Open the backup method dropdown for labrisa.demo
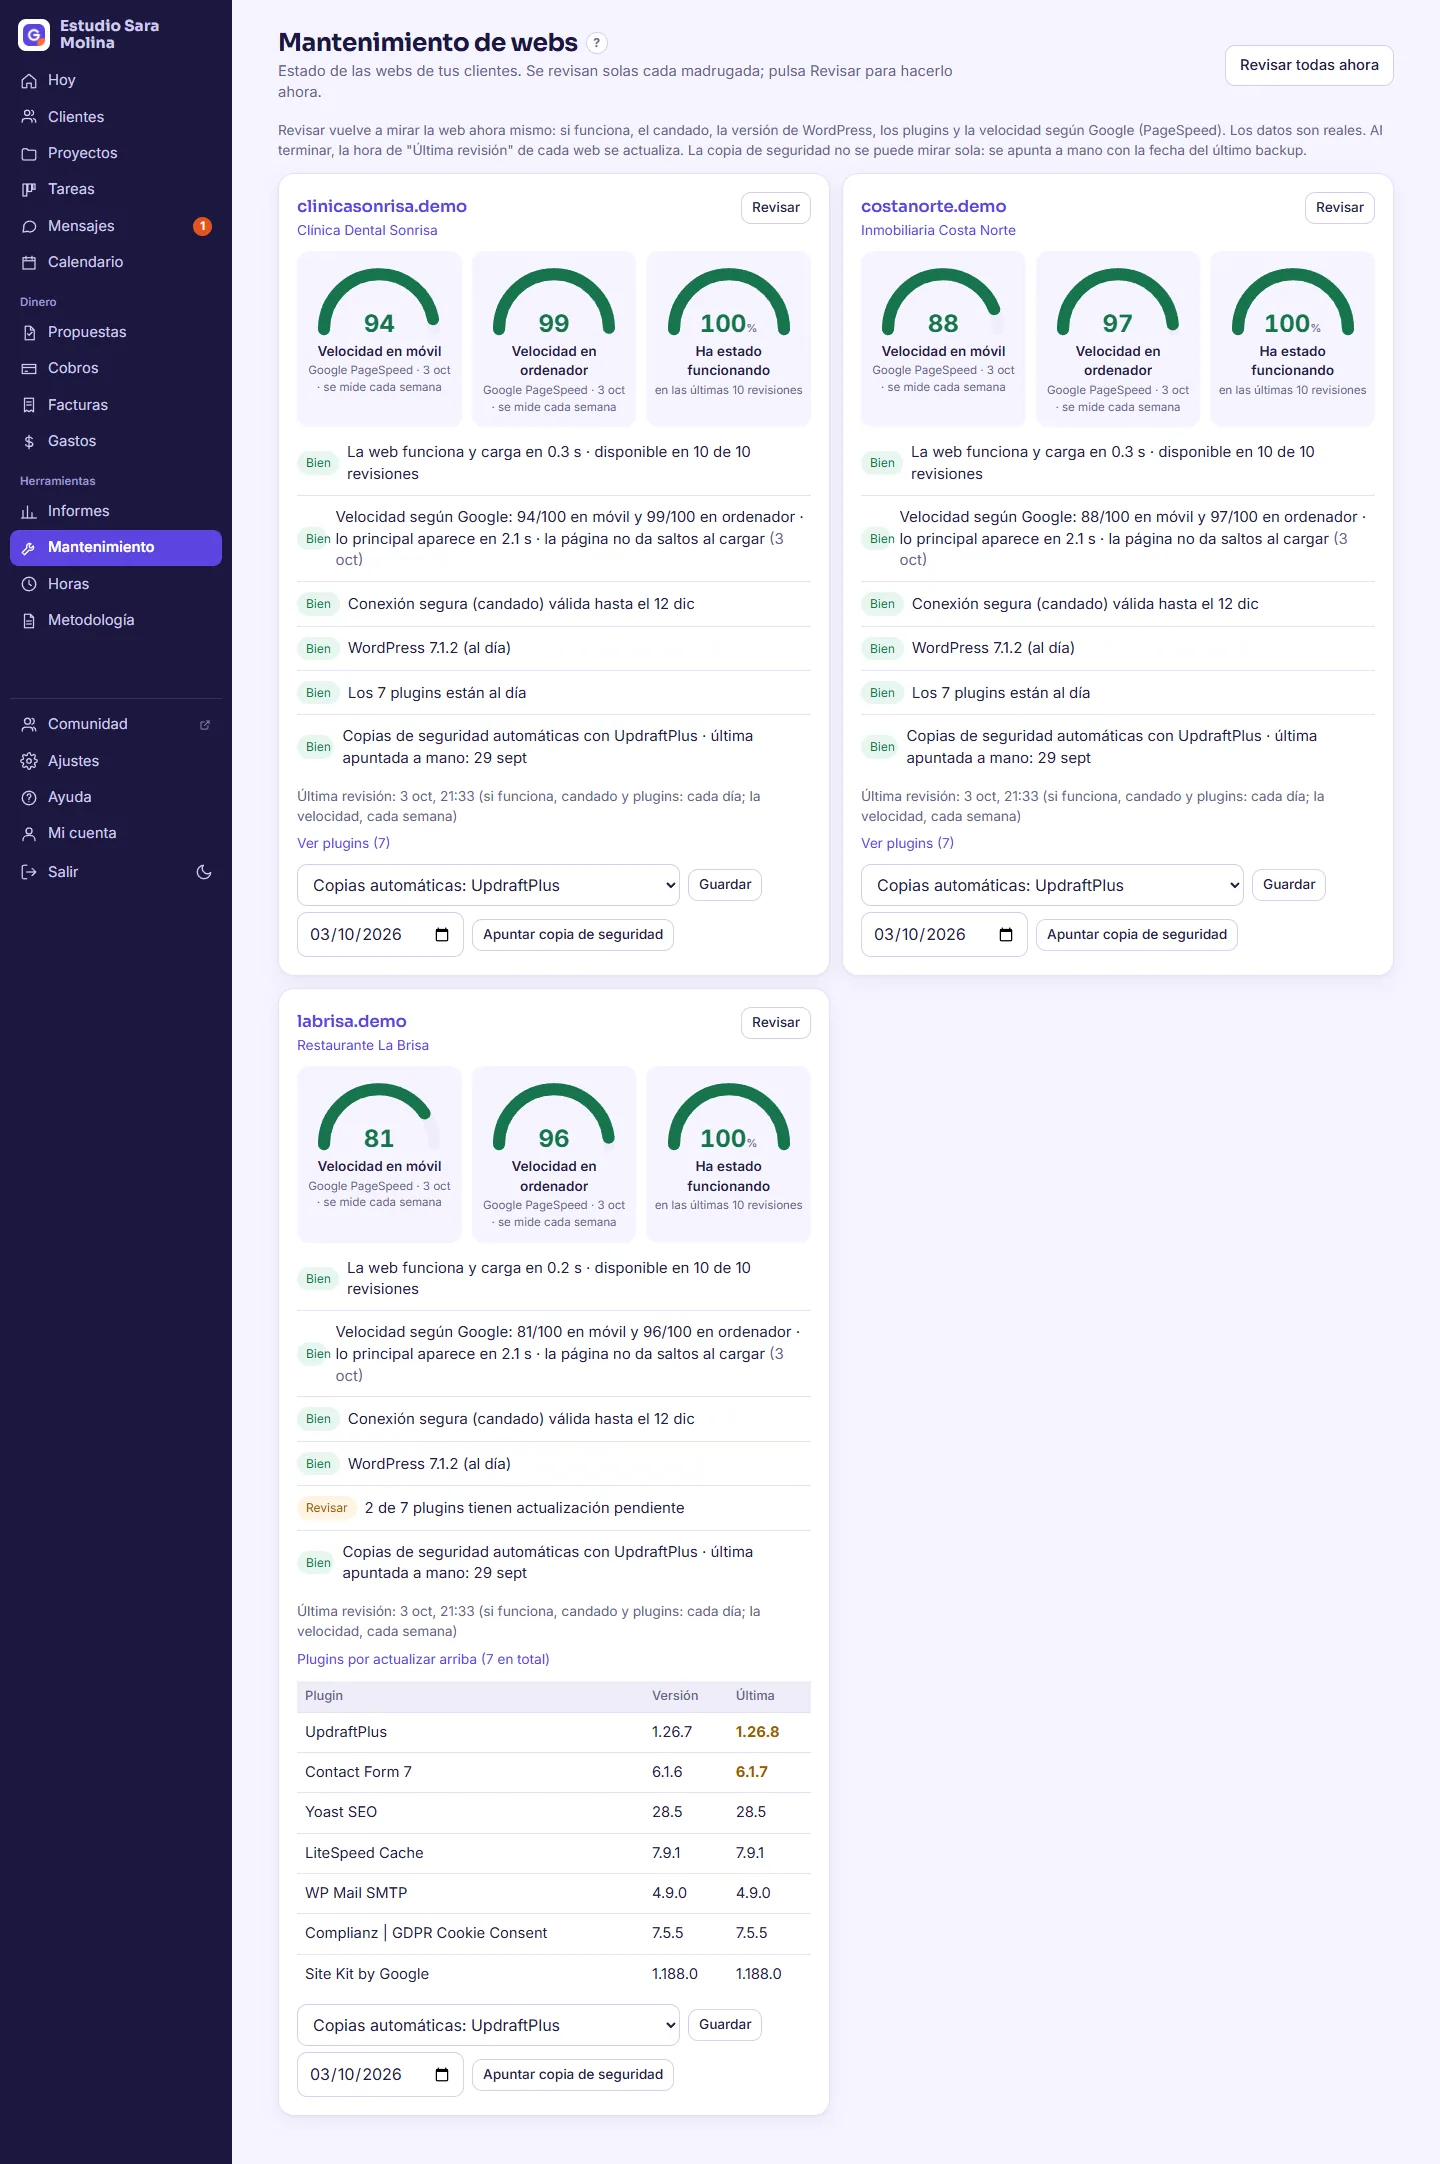The width and height of the screenshot is (1440, 2164). [x=488, y=2025]
